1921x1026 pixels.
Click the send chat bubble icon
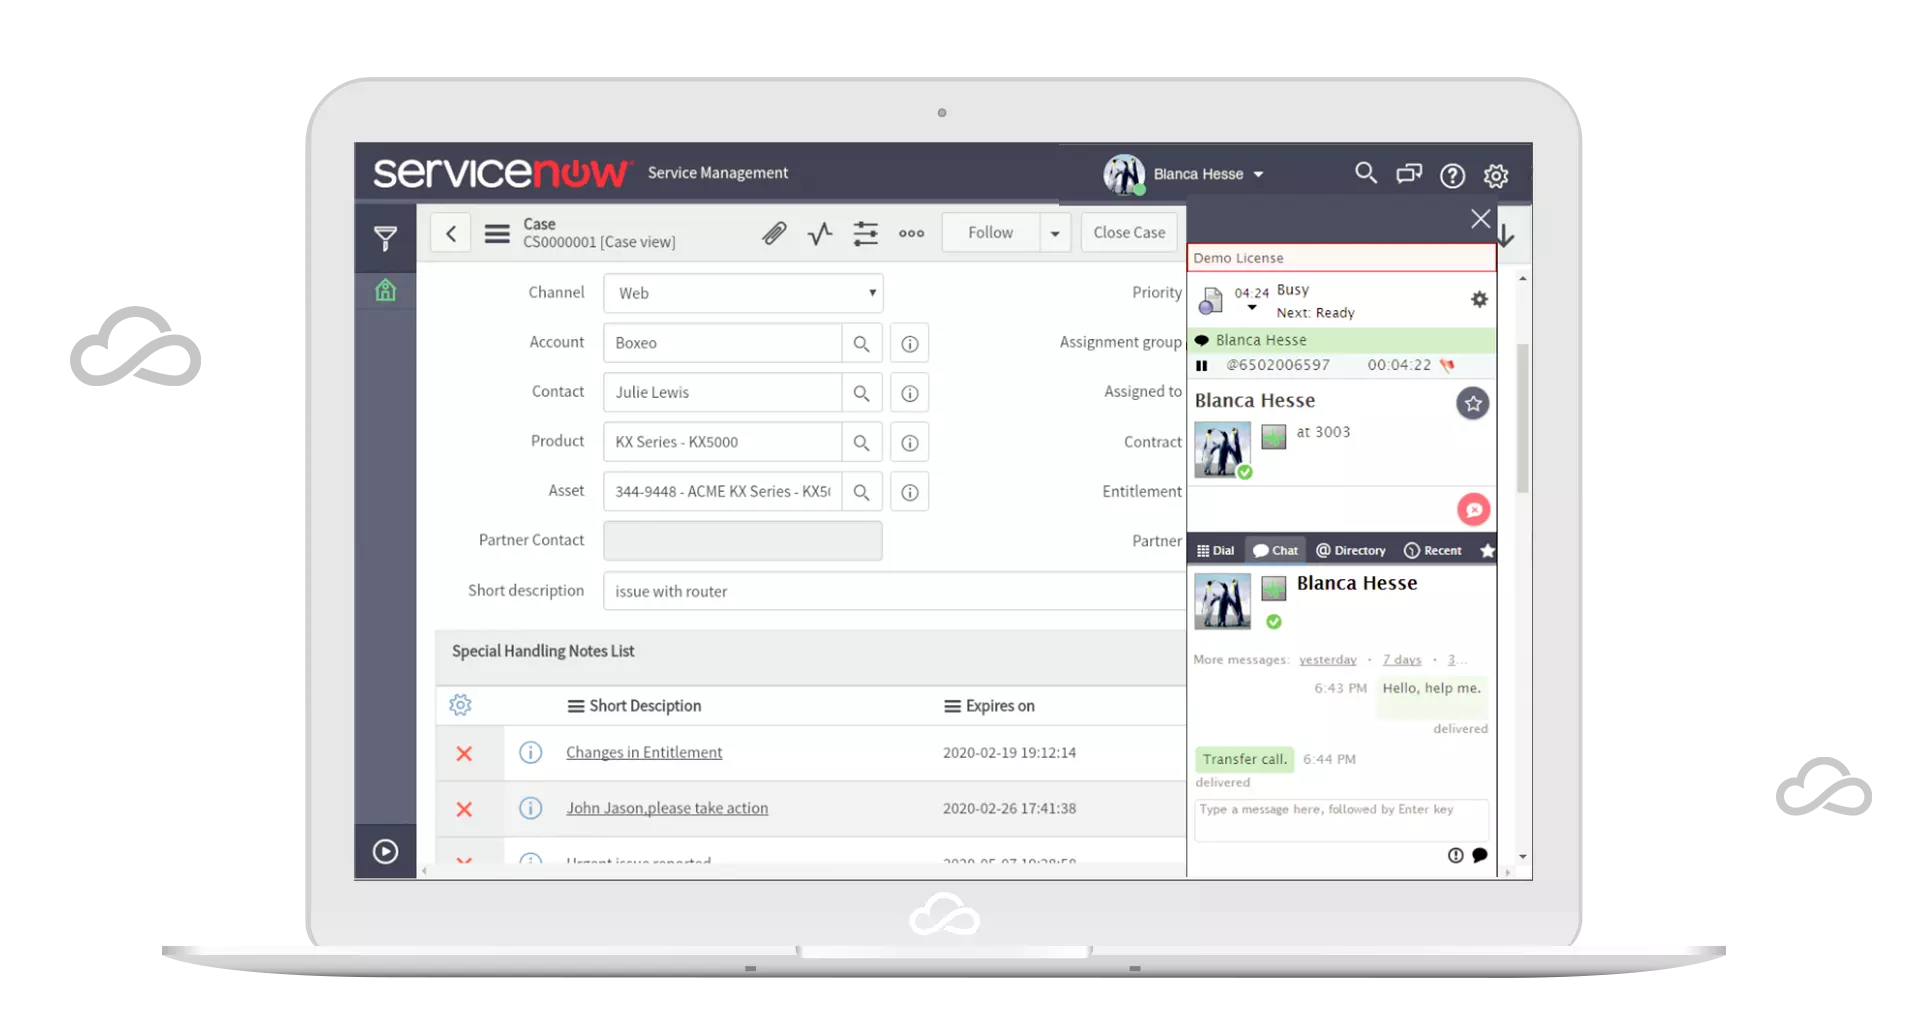point(1480,855)
